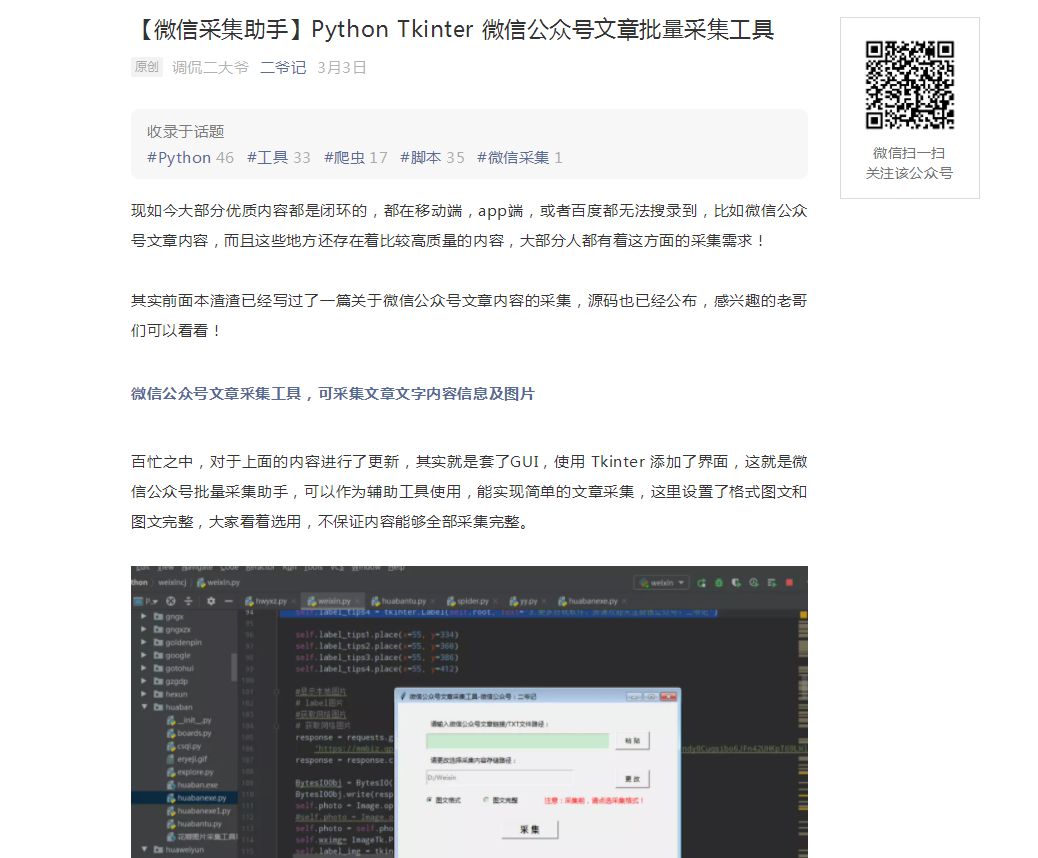Open the #Python 46 topic

click(190, 158)
